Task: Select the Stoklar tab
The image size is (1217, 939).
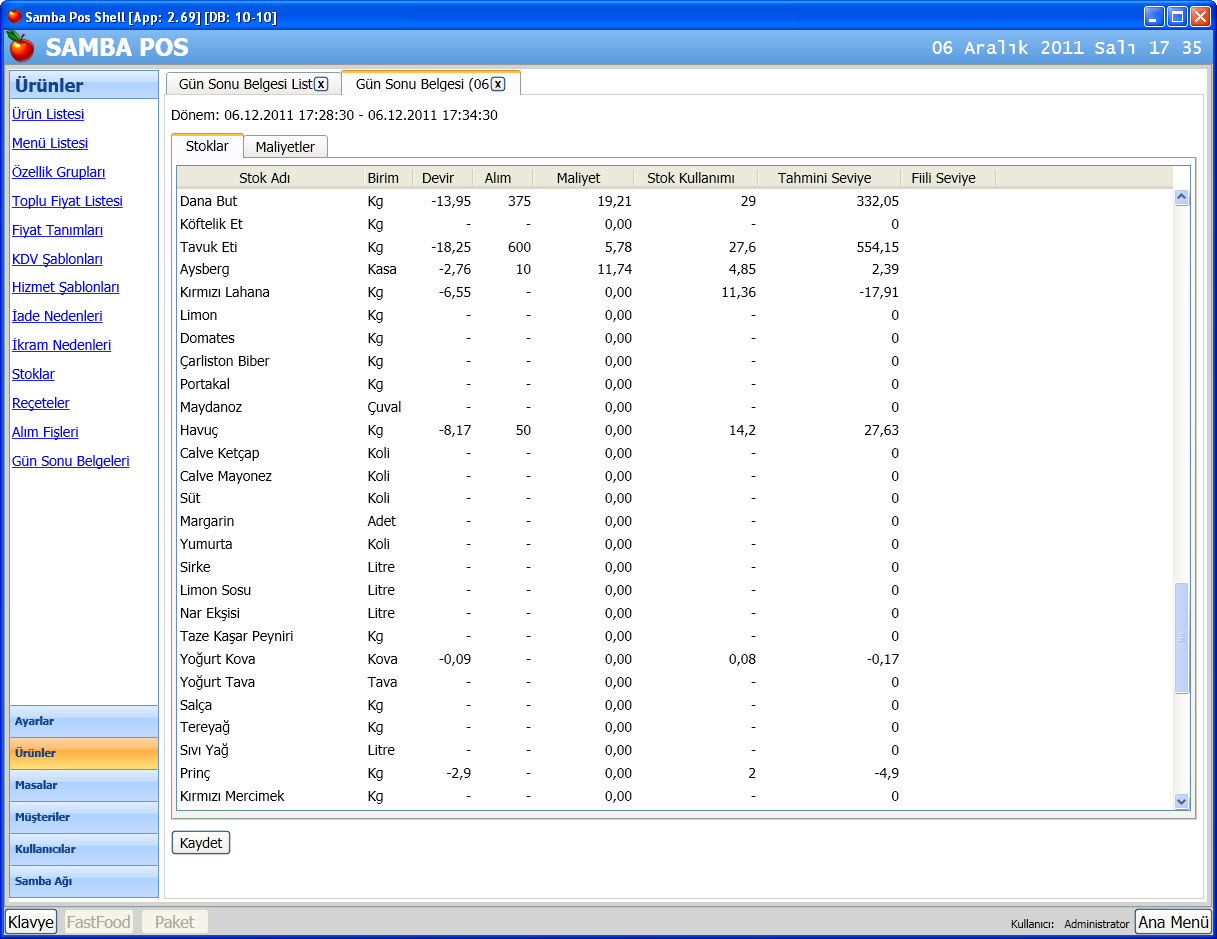Action: click(x=207, y=146)
